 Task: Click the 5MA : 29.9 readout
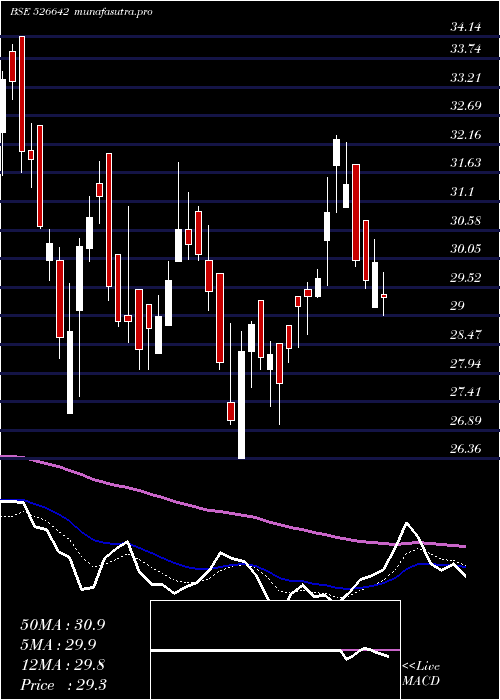(x=59, y=645)
